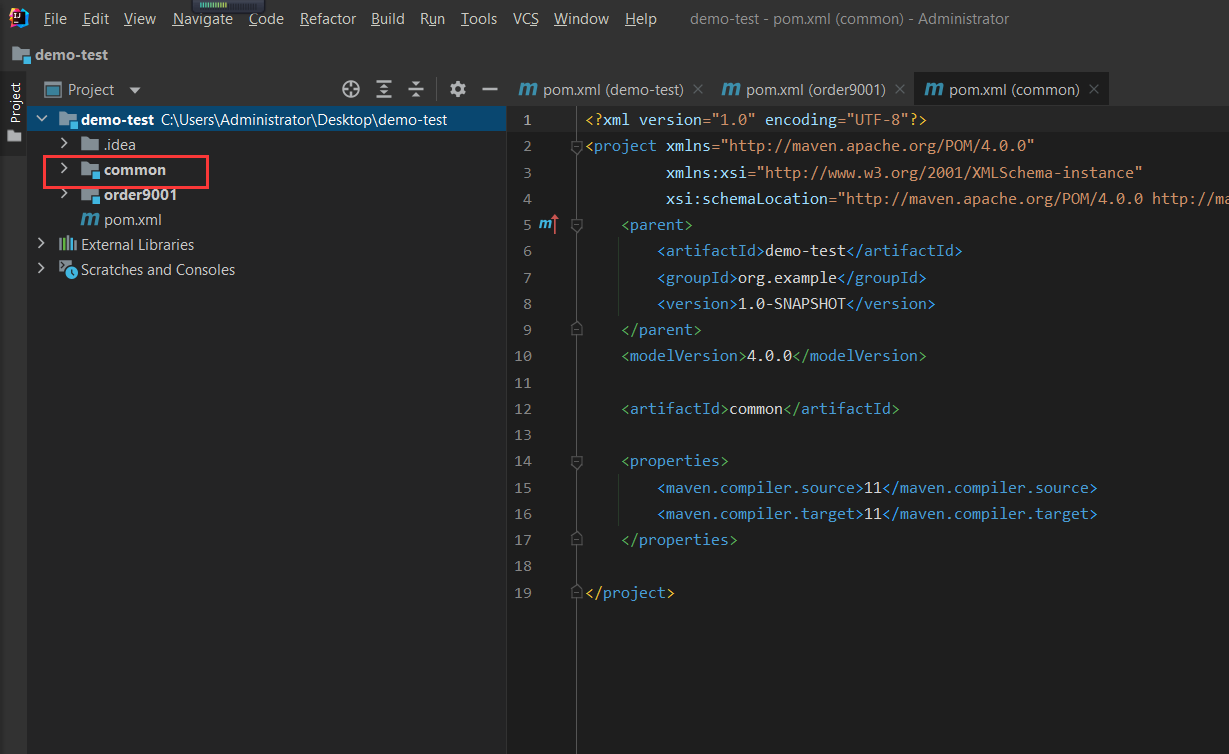
Task: Click modelVersion value 4.0.0
Action: [x=769, y=356]
